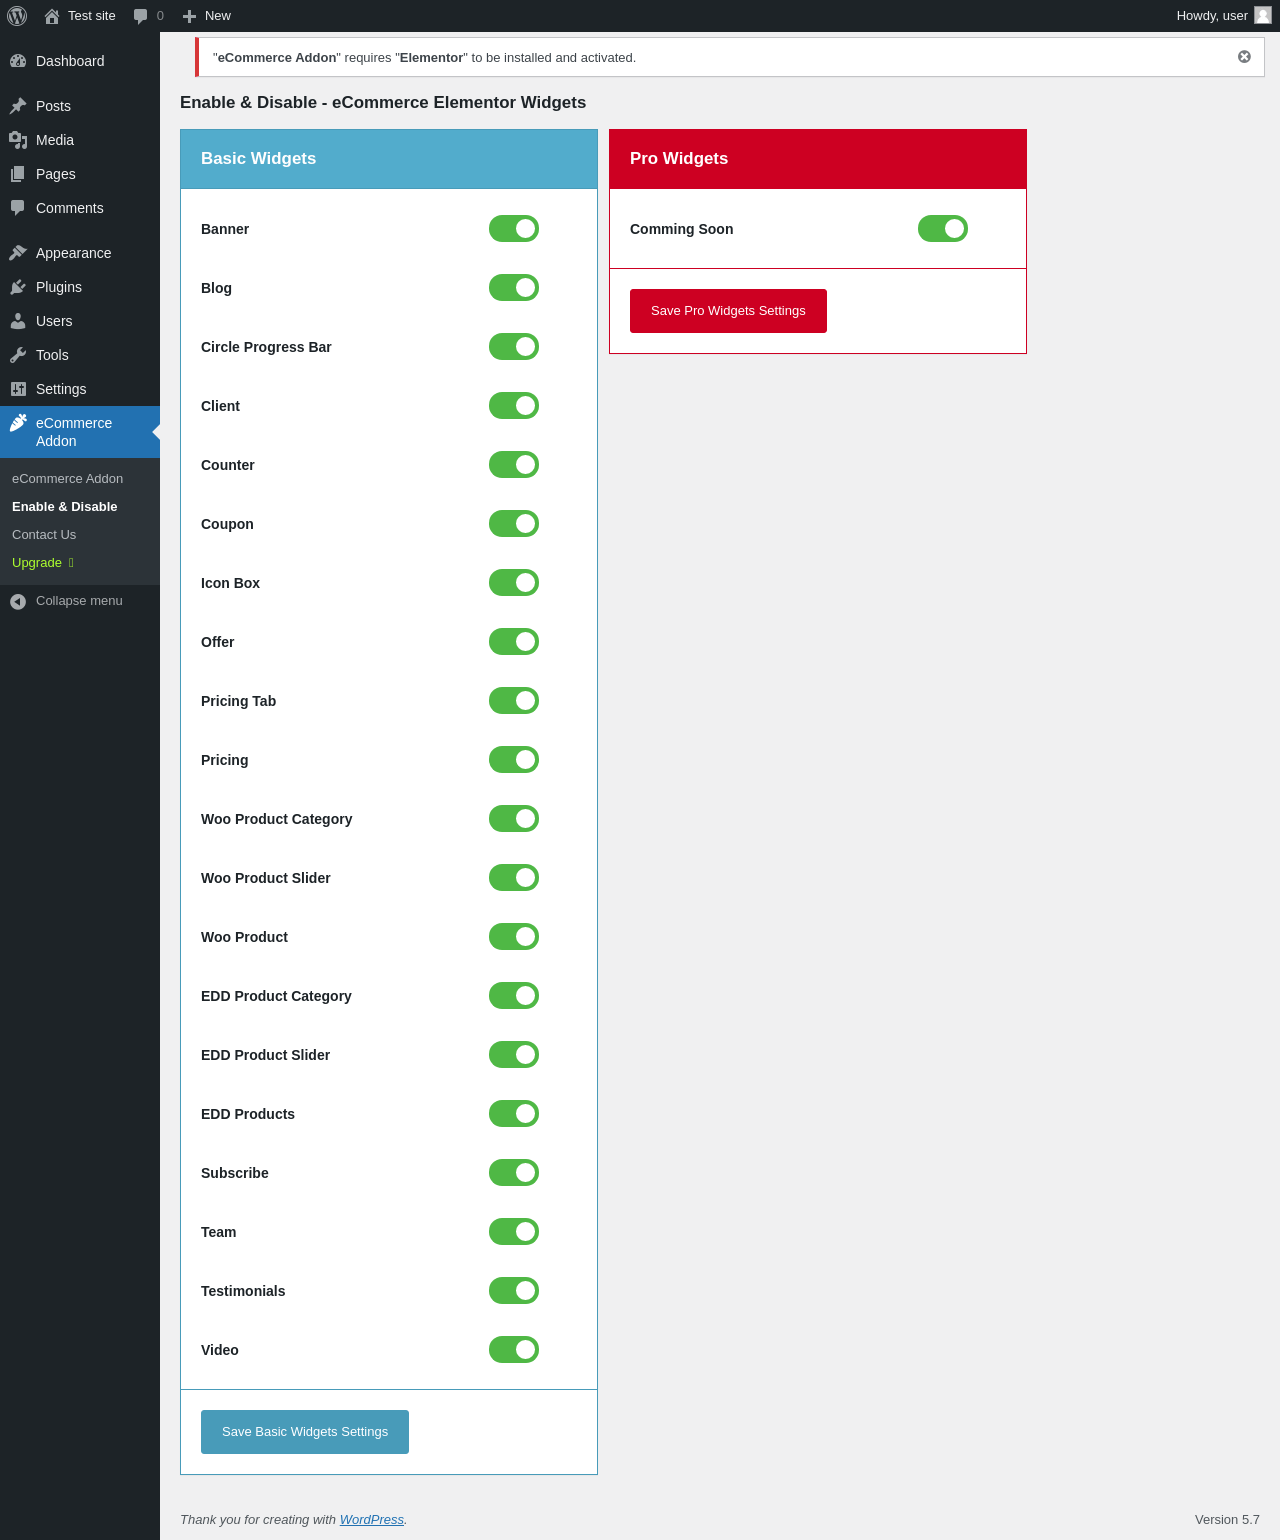The height and width of the screenshot is (1540, 1280).
Task: Click the Plugins plug icon
Action: pos(18,287)
